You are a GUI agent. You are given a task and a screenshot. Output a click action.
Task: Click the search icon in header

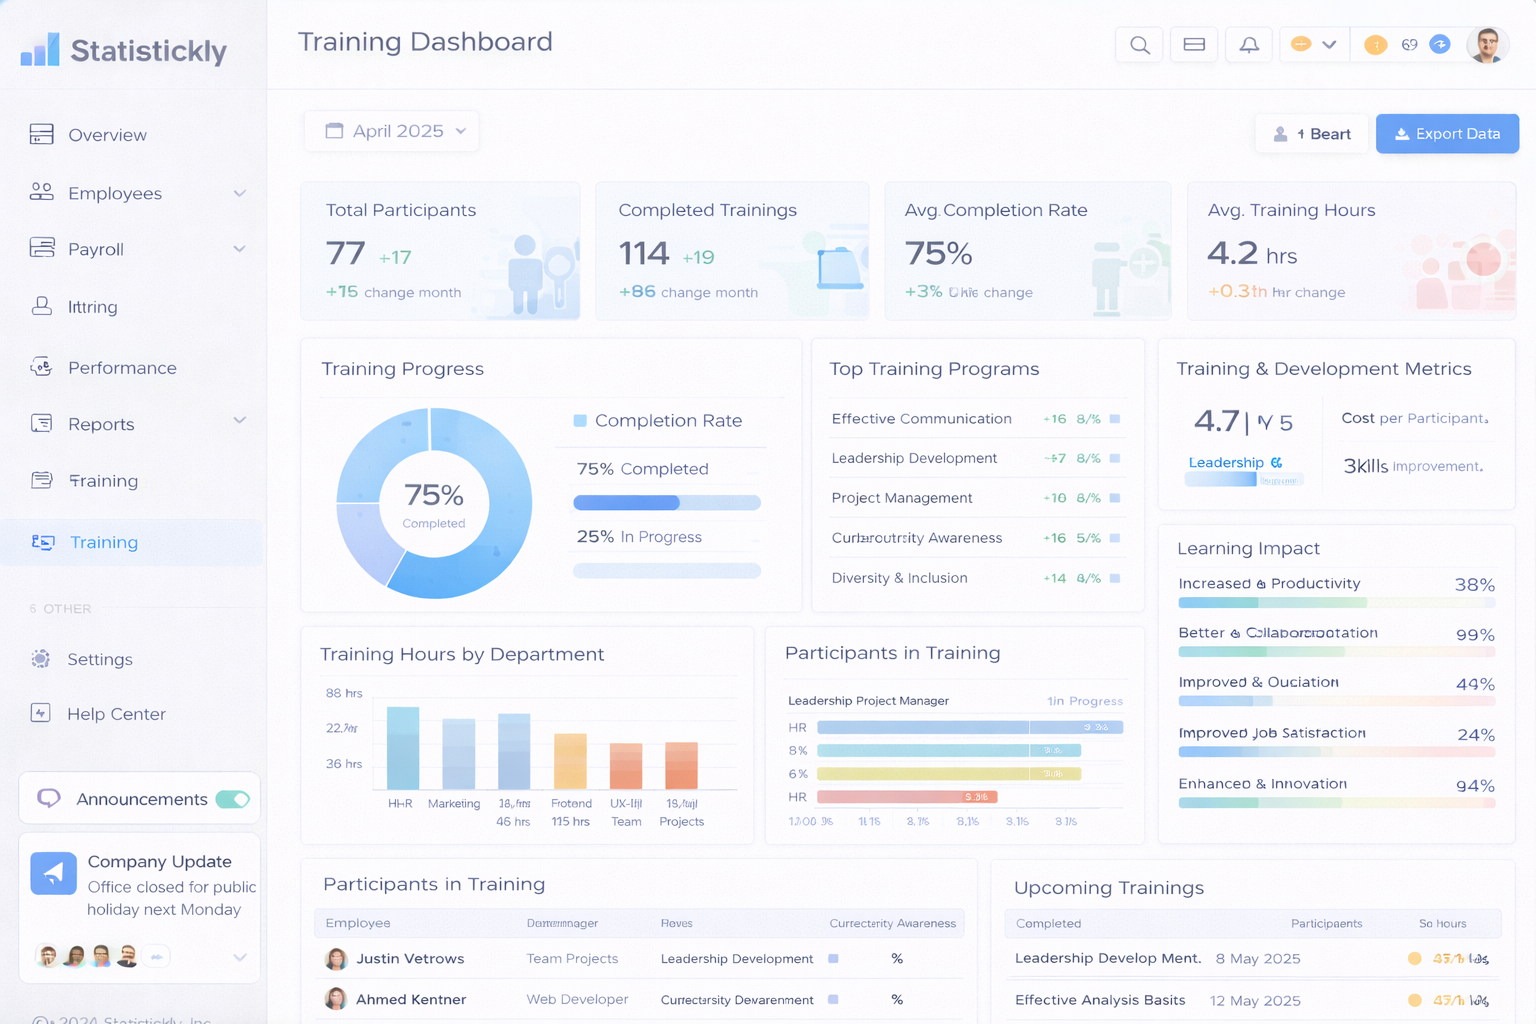(1139, 45)
